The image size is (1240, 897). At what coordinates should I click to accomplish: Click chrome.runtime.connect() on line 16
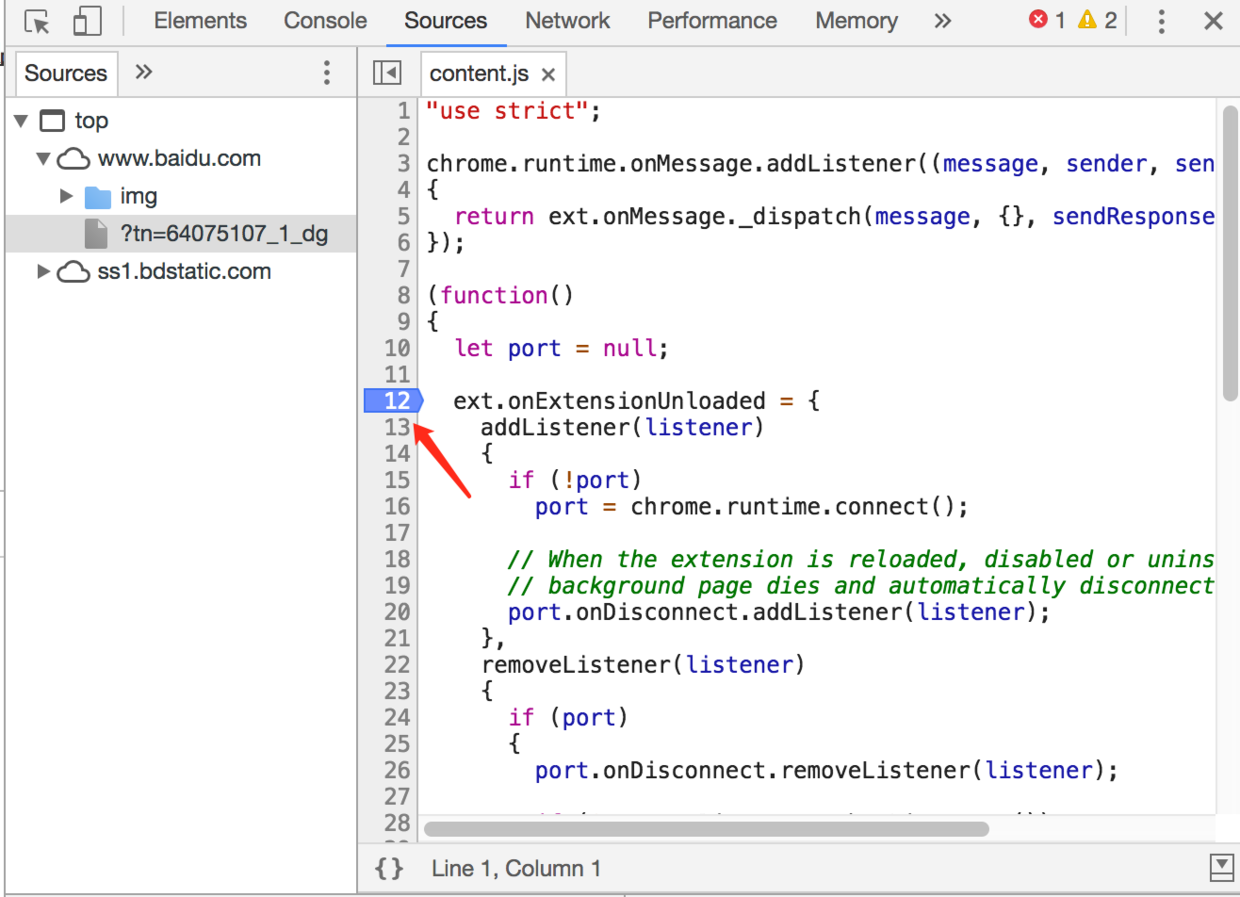point(799,506)
